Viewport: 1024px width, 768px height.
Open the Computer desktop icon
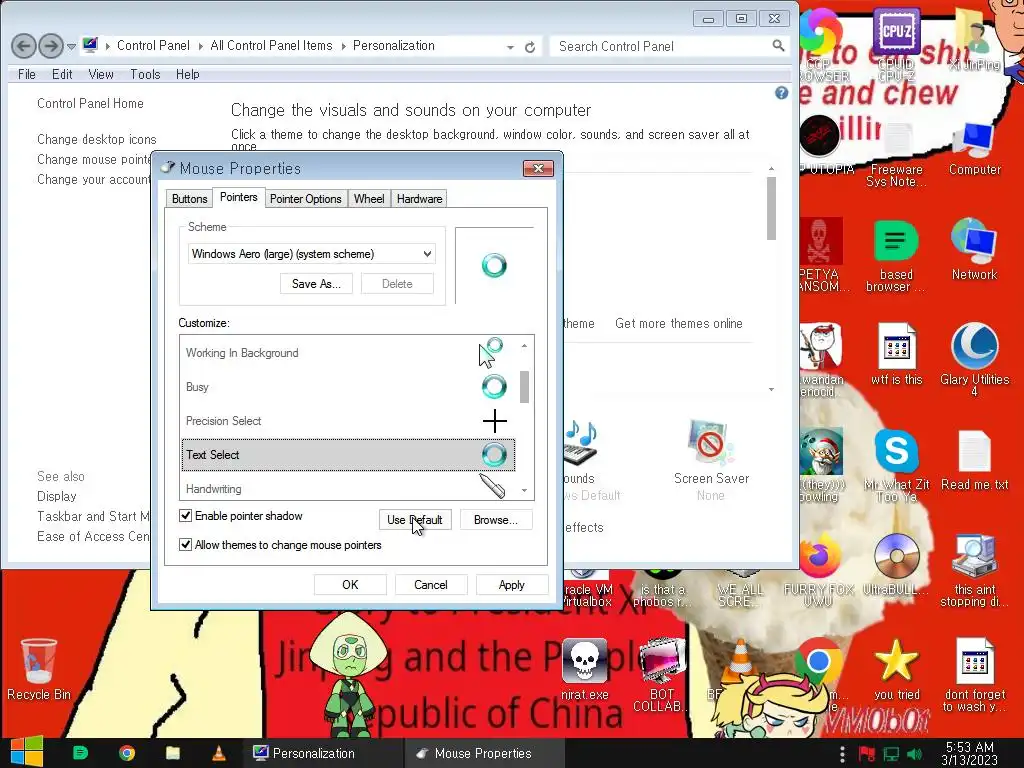(x=974, y=149)
